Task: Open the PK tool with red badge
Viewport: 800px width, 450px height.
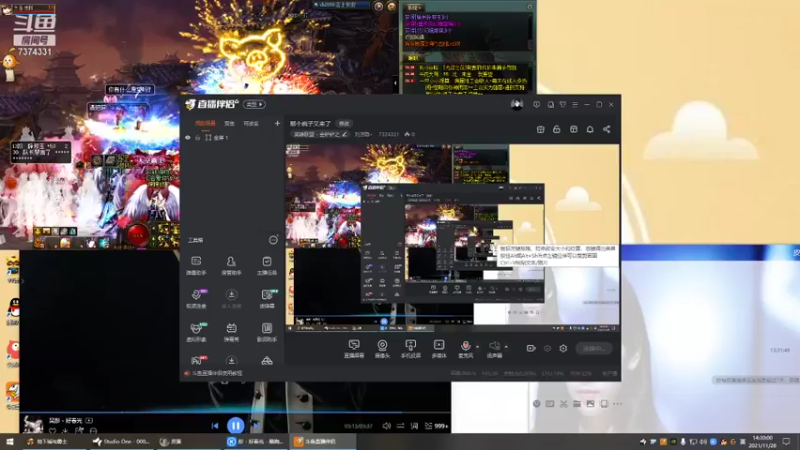Action: pyautogui.click(x=196, y=361)
